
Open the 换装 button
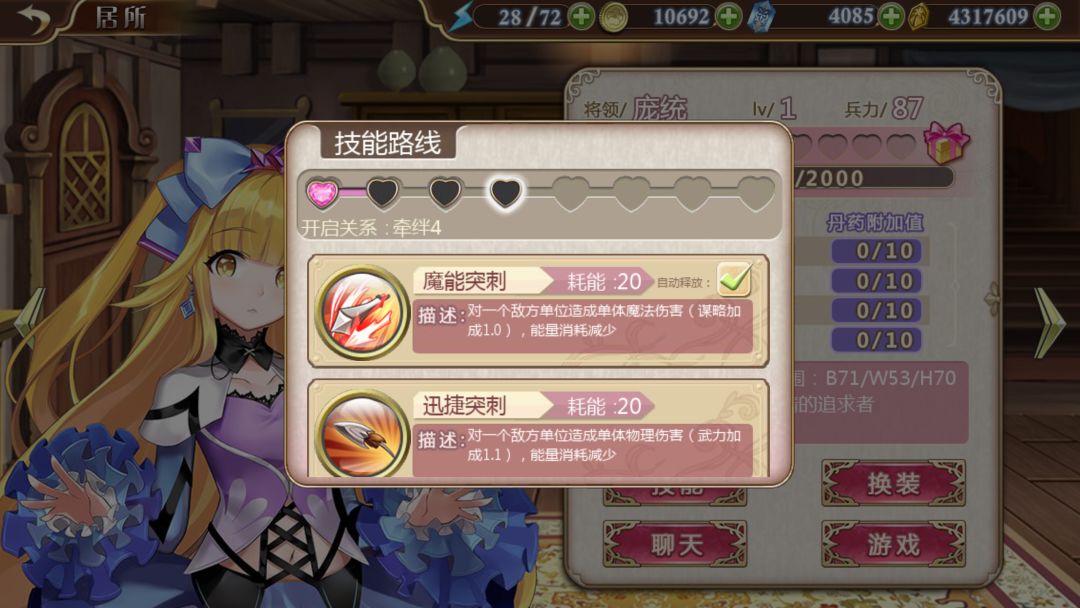tap(893, 483)
